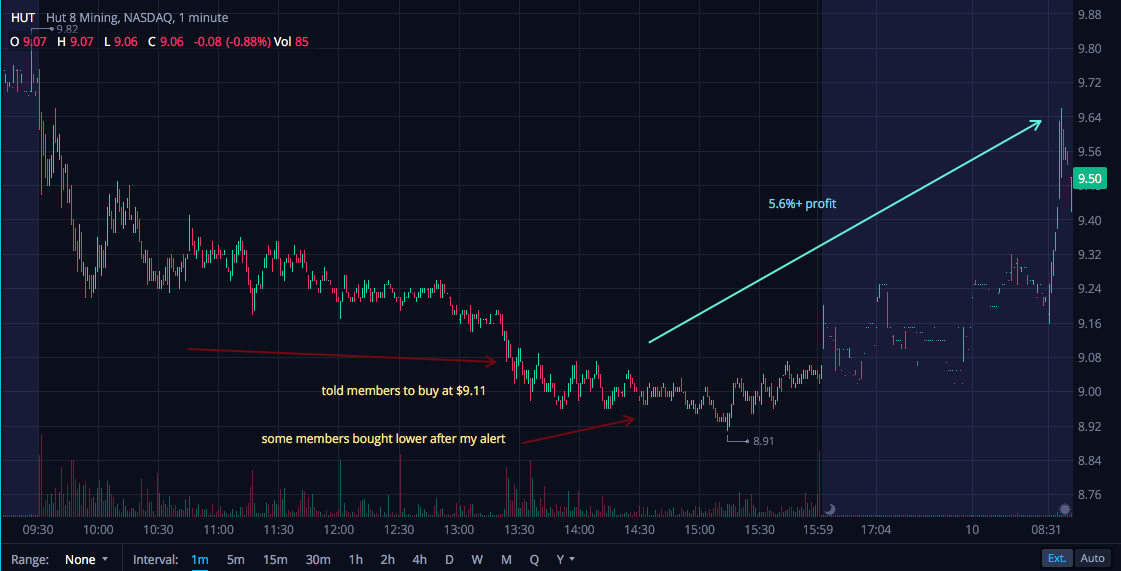The image size is (1121, 571).
Task: Select the 1m interval
Action: (199, 560)
